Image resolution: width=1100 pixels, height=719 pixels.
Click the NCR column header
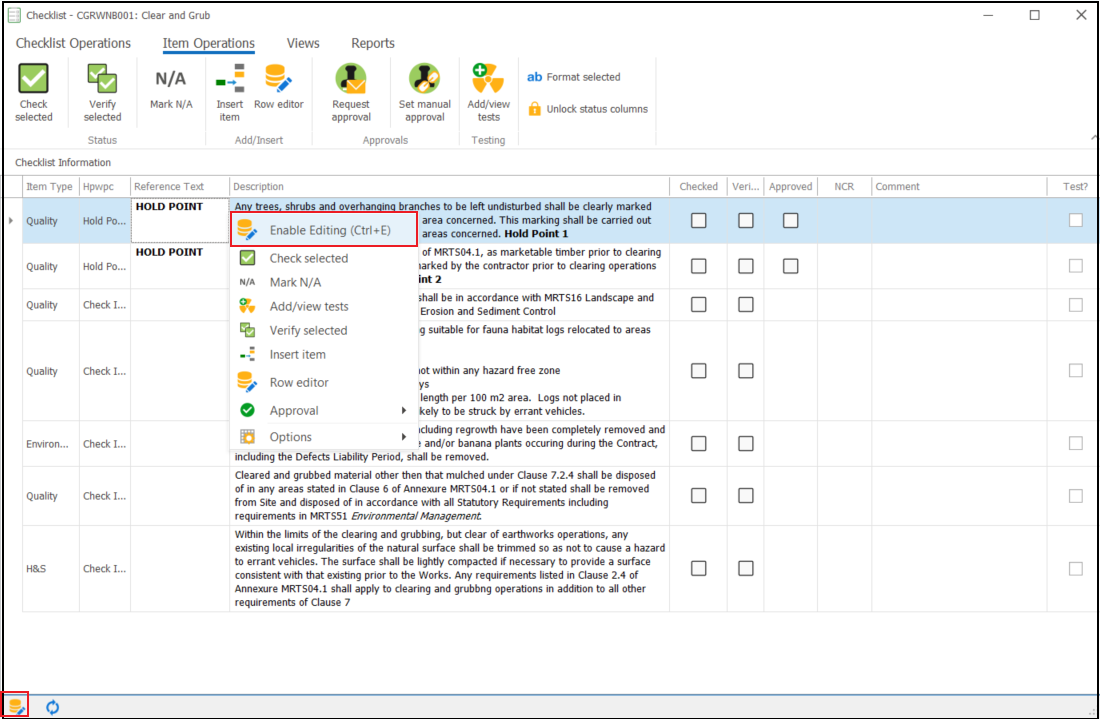[x=844, y=187]
